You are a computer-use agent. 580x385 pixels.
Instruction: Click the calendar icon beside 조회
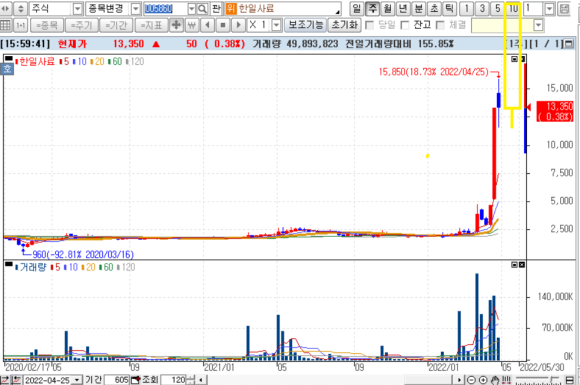(x=136, y=380)
